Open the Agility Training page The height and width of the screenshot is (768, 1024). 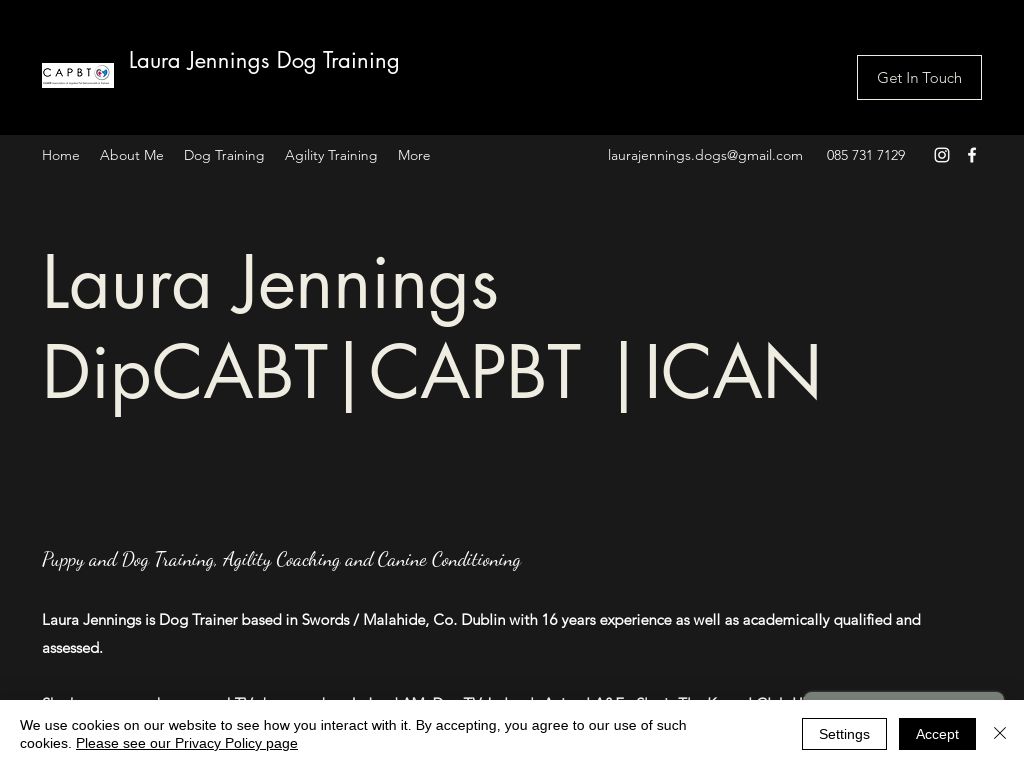331,155
